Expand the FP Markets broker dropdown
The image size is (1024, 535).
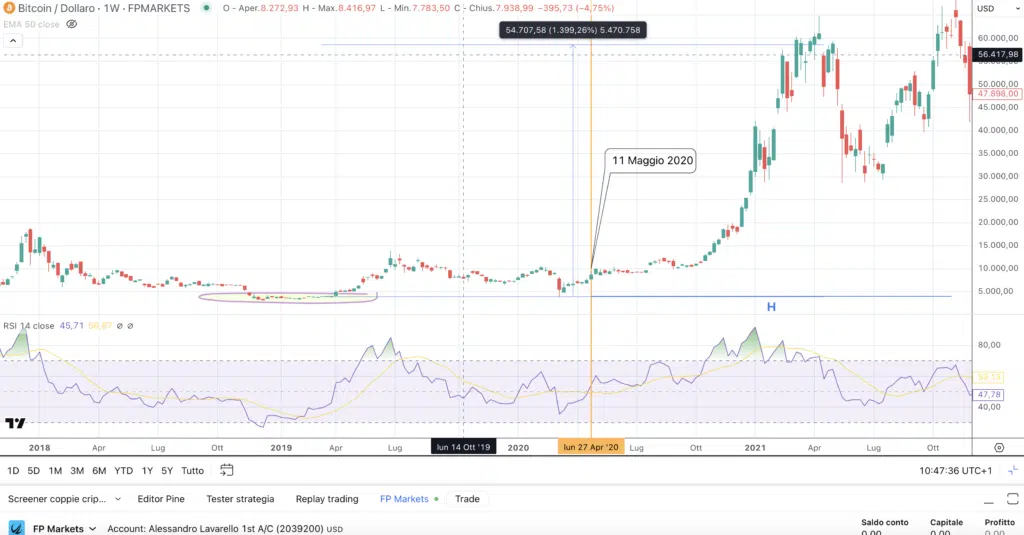(92, 528)
